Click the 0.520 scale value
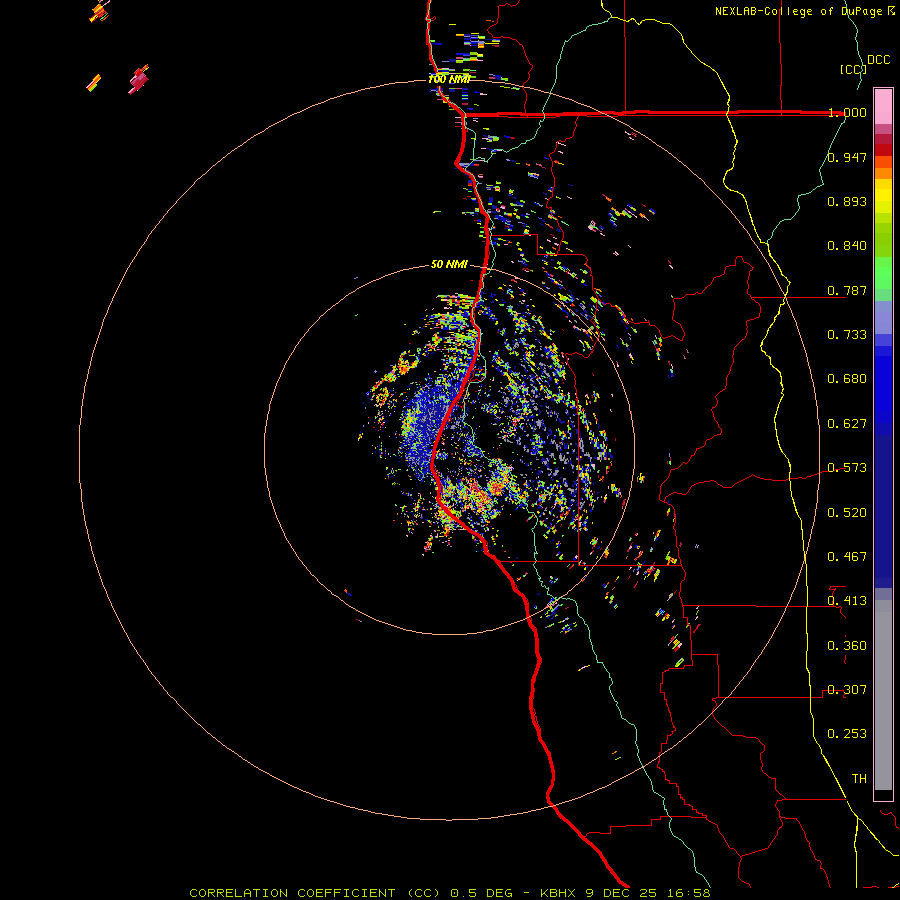This screenshot has width=900, height=900. (x=847, y=513)
